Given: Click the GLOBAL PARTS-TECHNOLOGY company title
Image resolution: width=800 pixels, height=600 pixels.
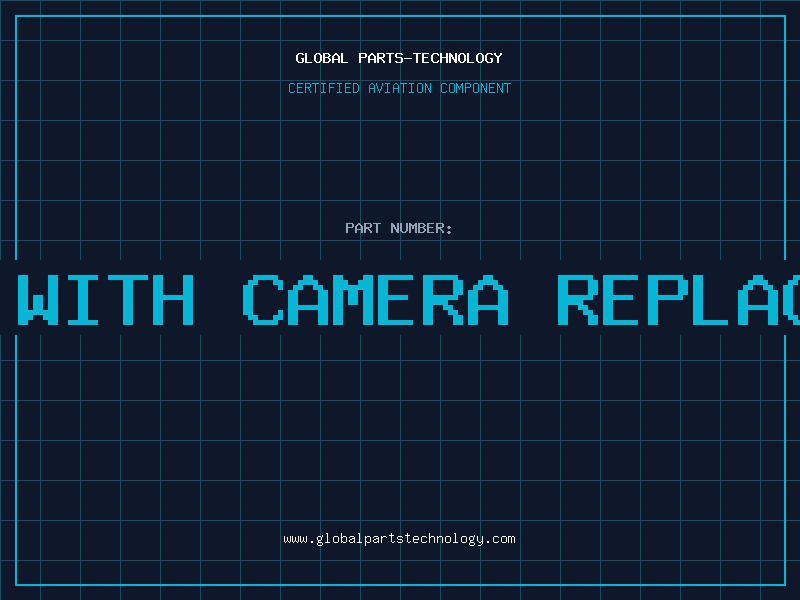Looking at the screenshot, I should [399, 58].
